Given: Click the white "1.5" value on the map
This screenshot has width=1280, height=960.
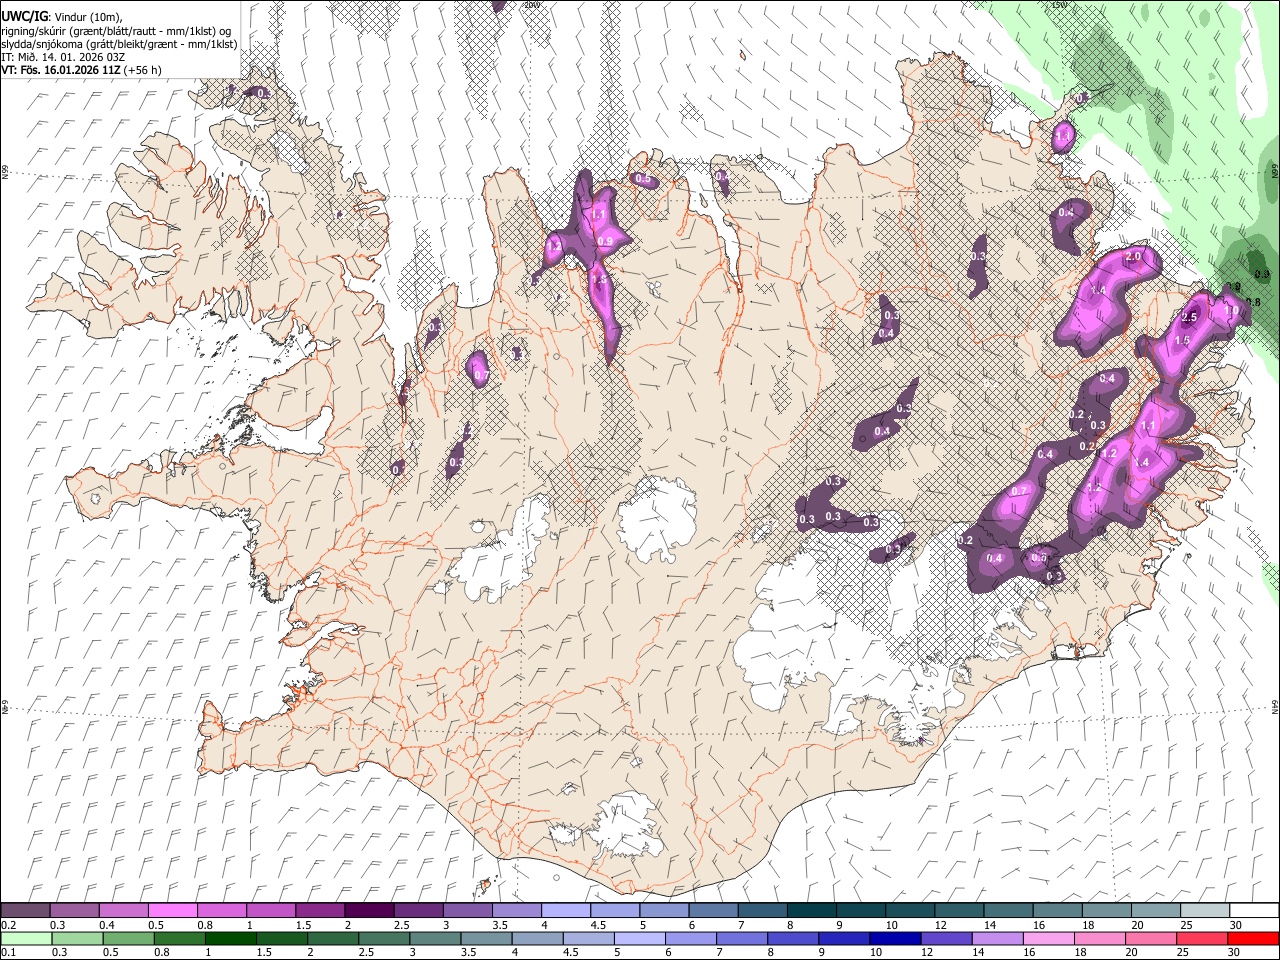Looking at the screenshot, I should tap(1181, 341).
